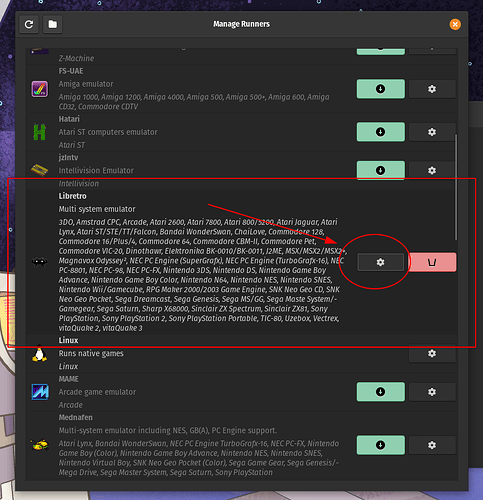Close the Manage Runners dialog
The image size is (483, 500).
tap(455, 24)
